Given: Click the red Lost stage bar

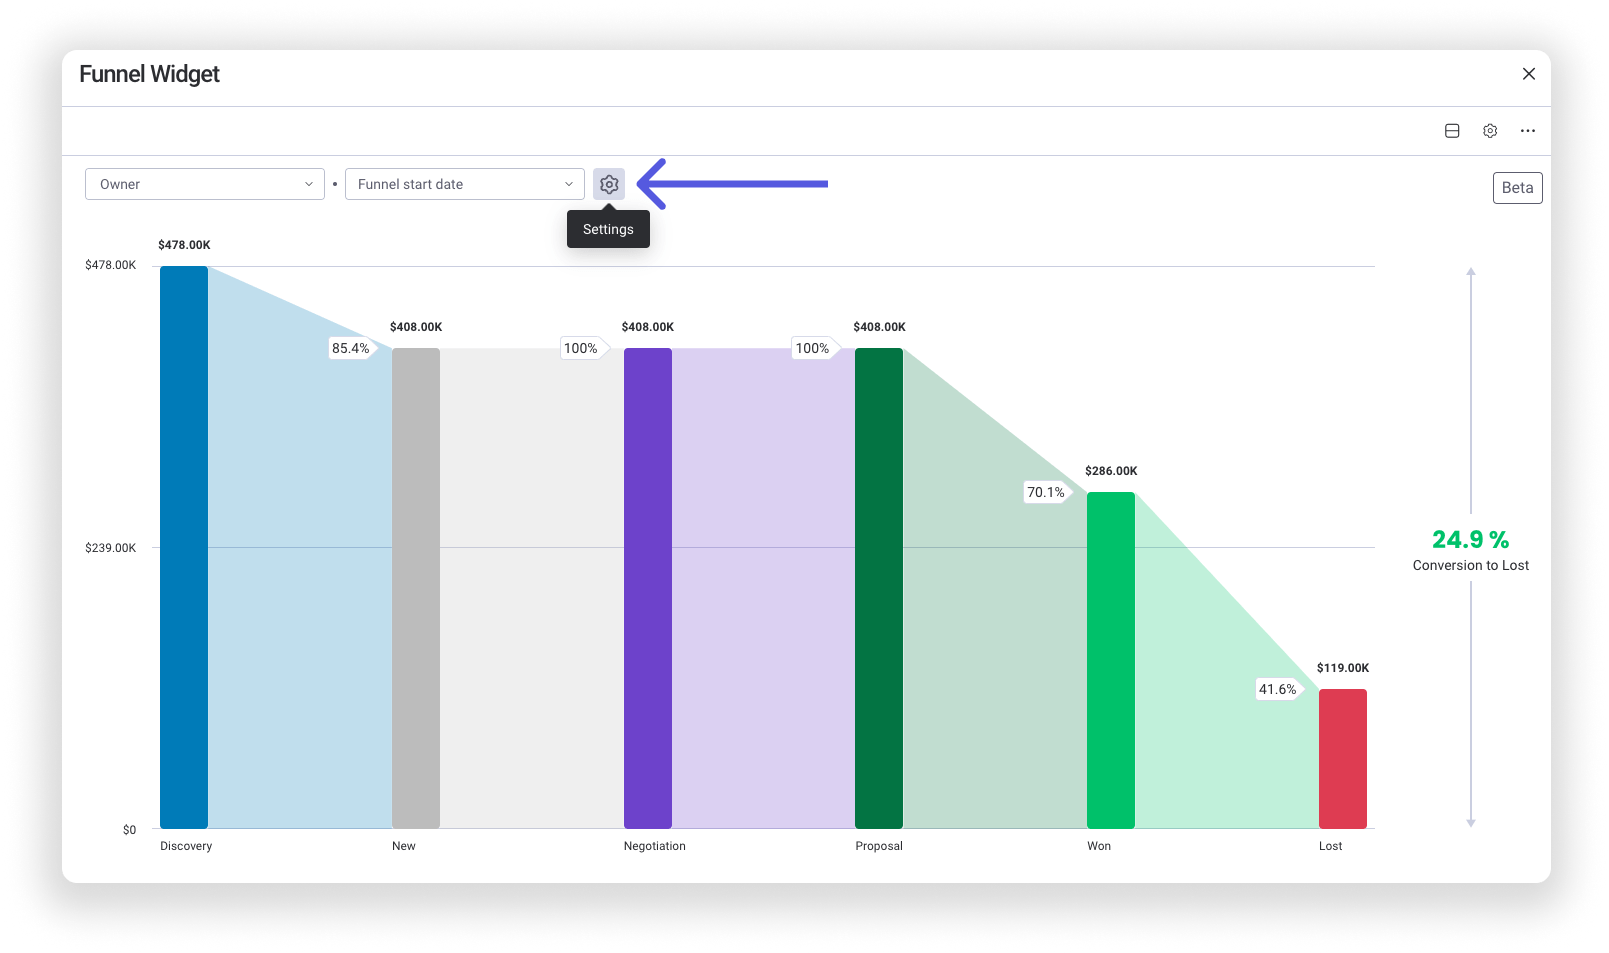Looking at the screenshot, I should click(x=1342, y=758).
